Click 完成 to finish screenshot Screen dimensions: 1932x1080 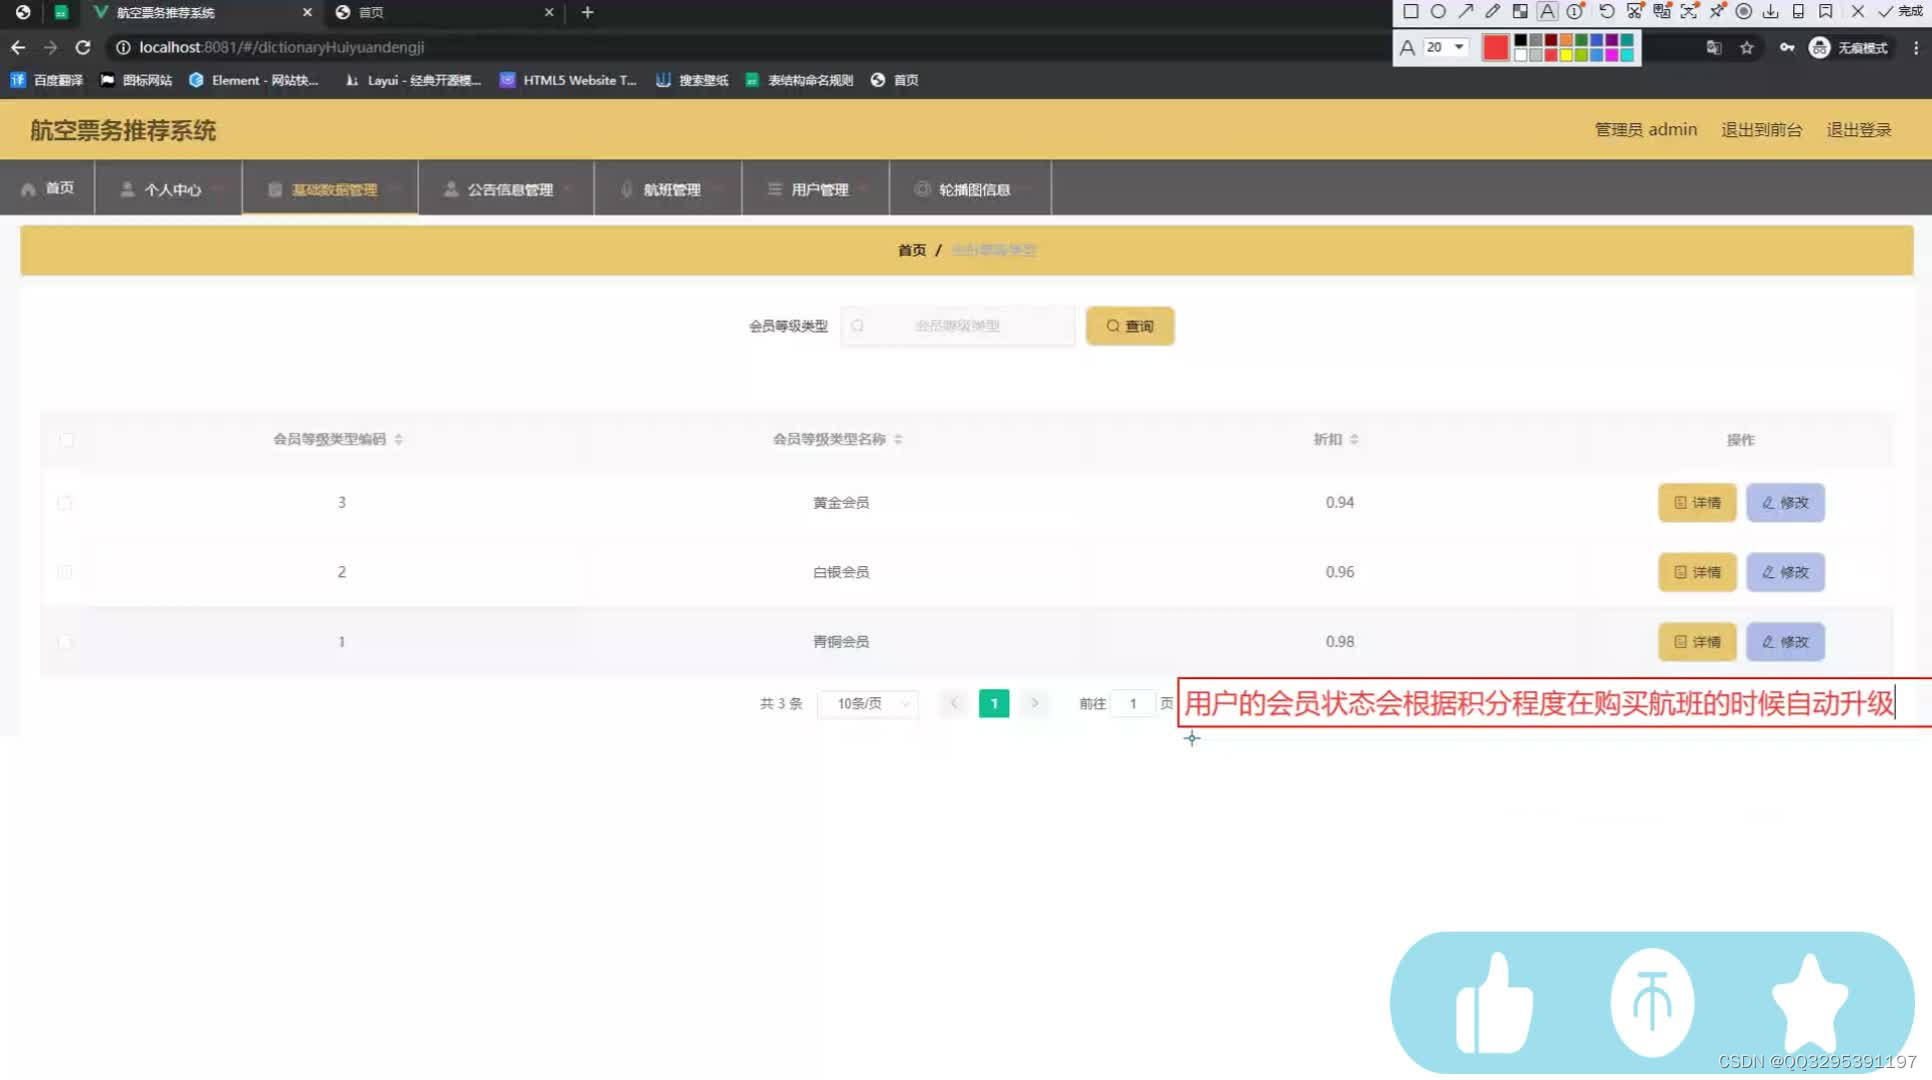(x=1901, y=12)
